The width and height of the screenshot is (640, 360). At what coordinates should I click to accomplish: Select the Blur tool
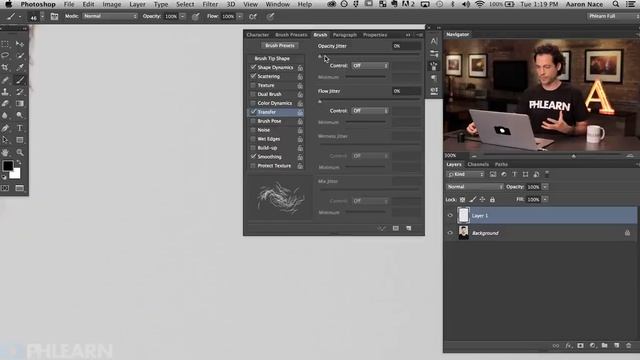[5, 116]
